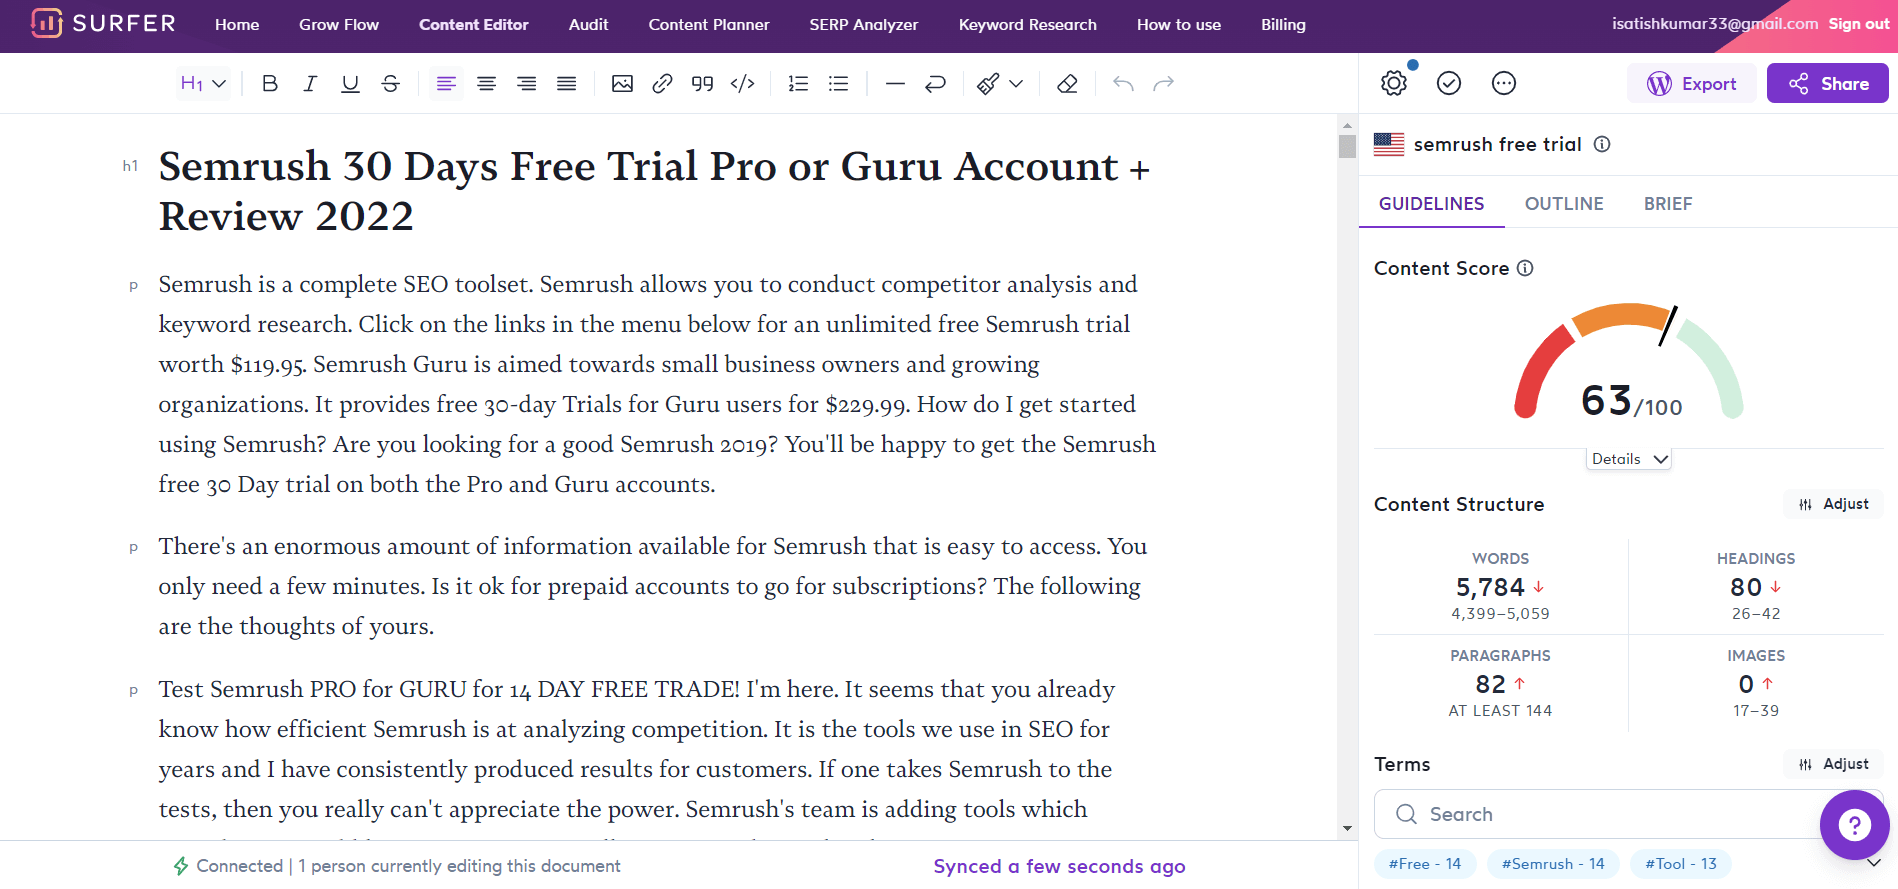The width and height of the screenshot is (1898, 889).
Task: Click the checkmark circle icon
Action: 1449,83
